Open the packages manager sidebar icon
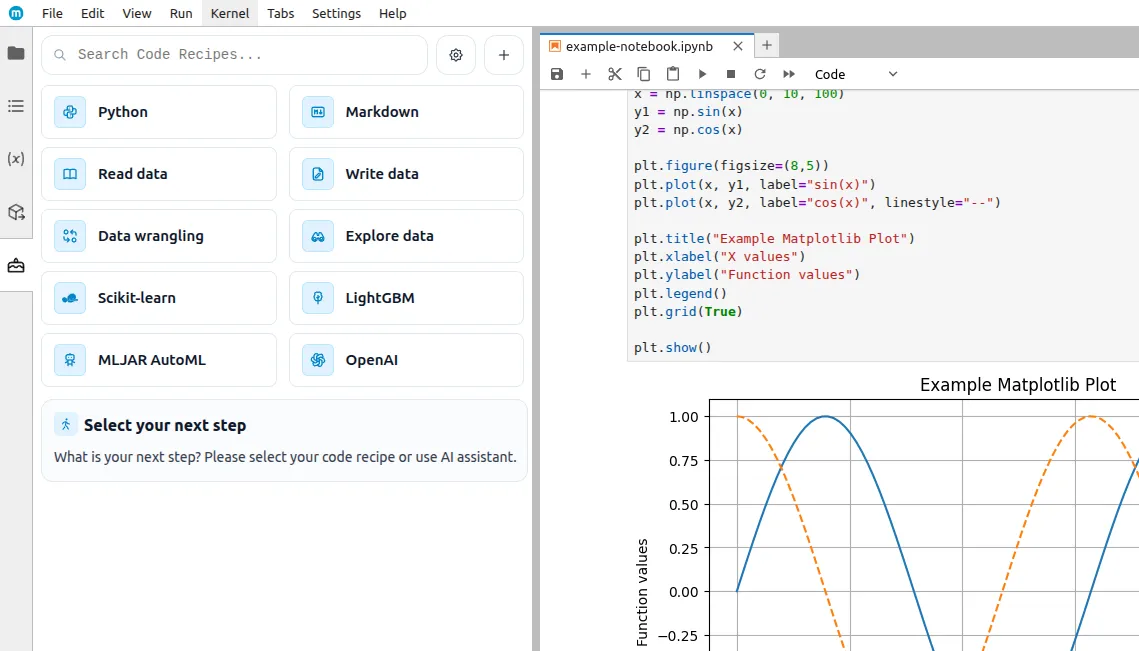The height and width of the screenshot is (651, 1139). pos(16,212)
